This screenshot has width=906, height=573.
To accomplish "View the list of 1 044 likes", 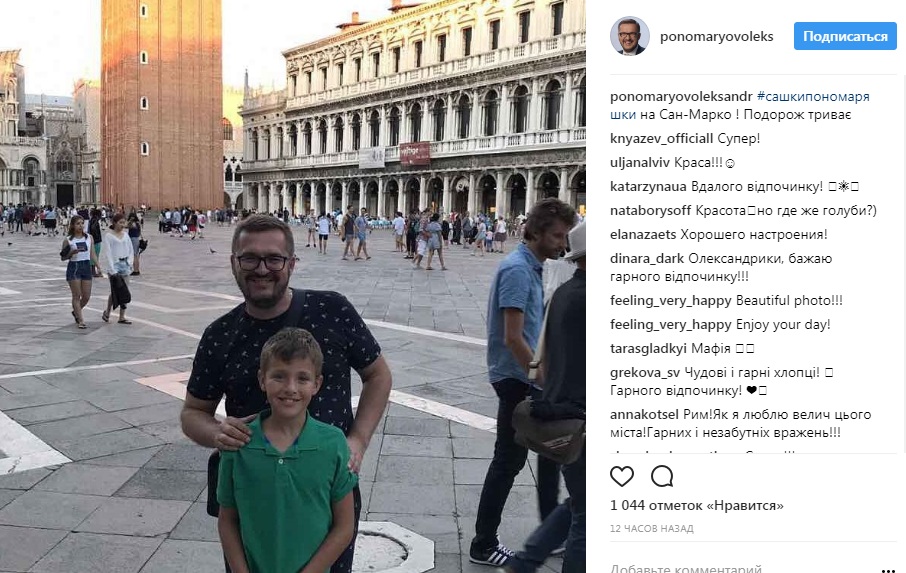I will pos(697,505).
